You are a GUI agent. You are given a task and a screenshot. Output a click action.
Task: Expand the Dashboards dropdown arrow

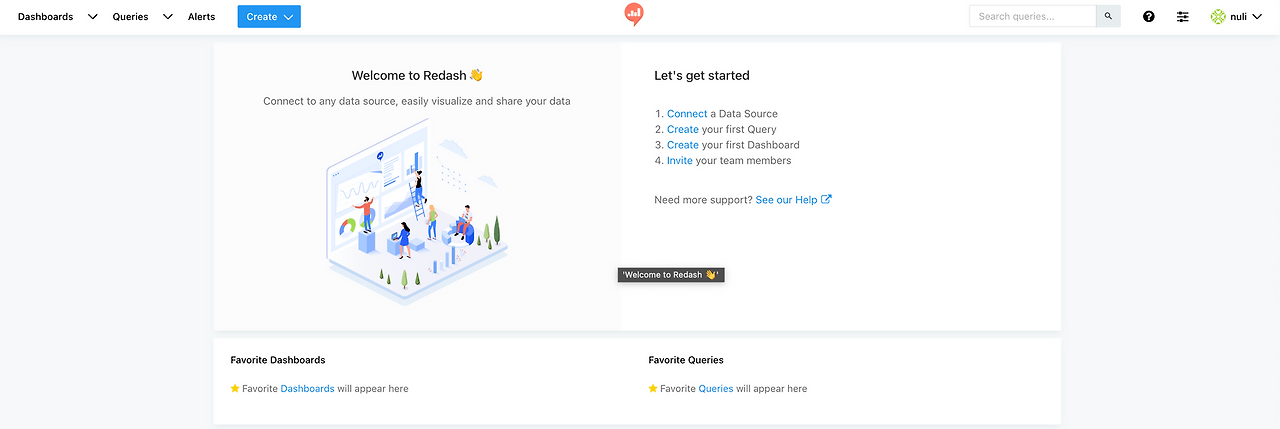pos(92,17)
